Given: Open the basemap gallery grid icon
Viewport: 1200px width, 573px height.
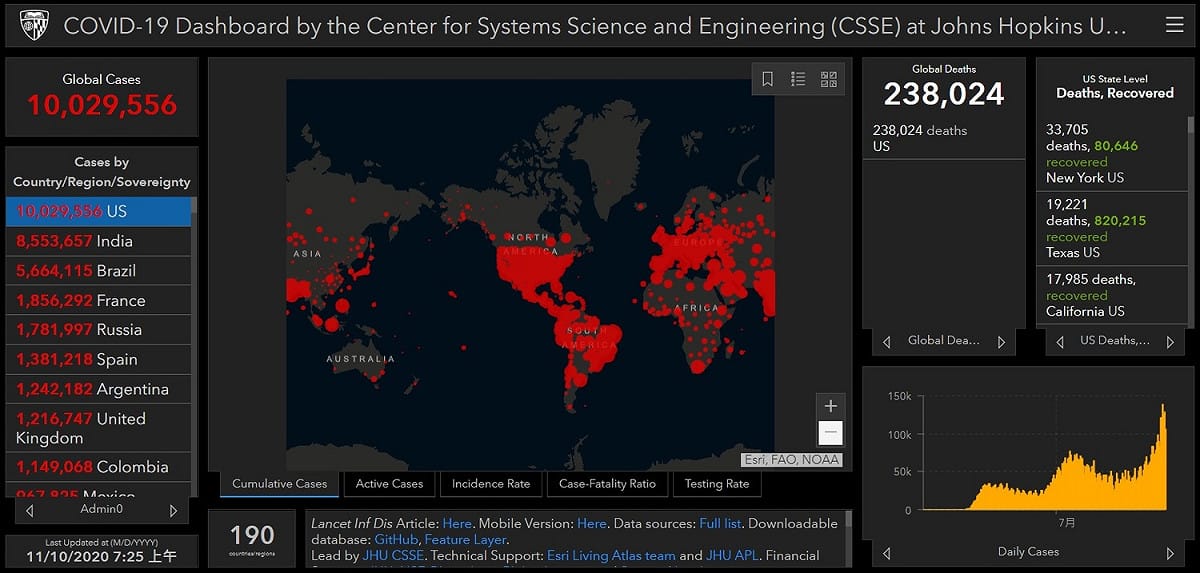Looking at the screenshot, I should tap(829, 79).
